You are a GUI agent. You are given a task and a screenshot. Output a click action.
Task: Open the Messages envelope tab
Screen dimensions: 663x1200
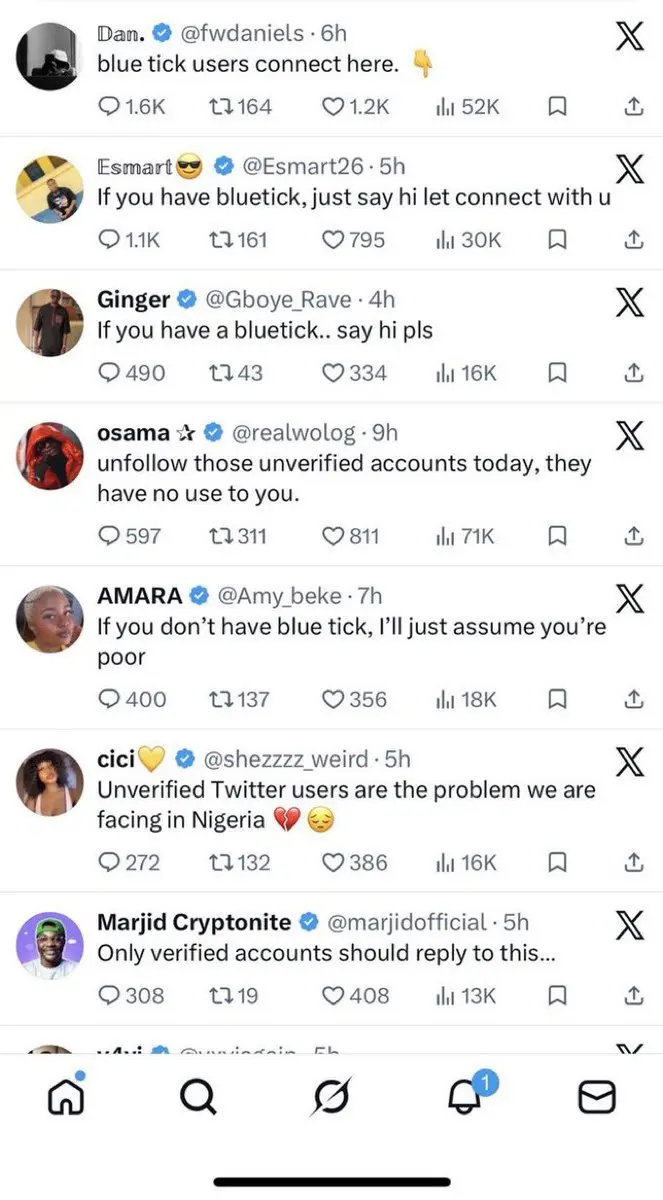[597, 1098]
